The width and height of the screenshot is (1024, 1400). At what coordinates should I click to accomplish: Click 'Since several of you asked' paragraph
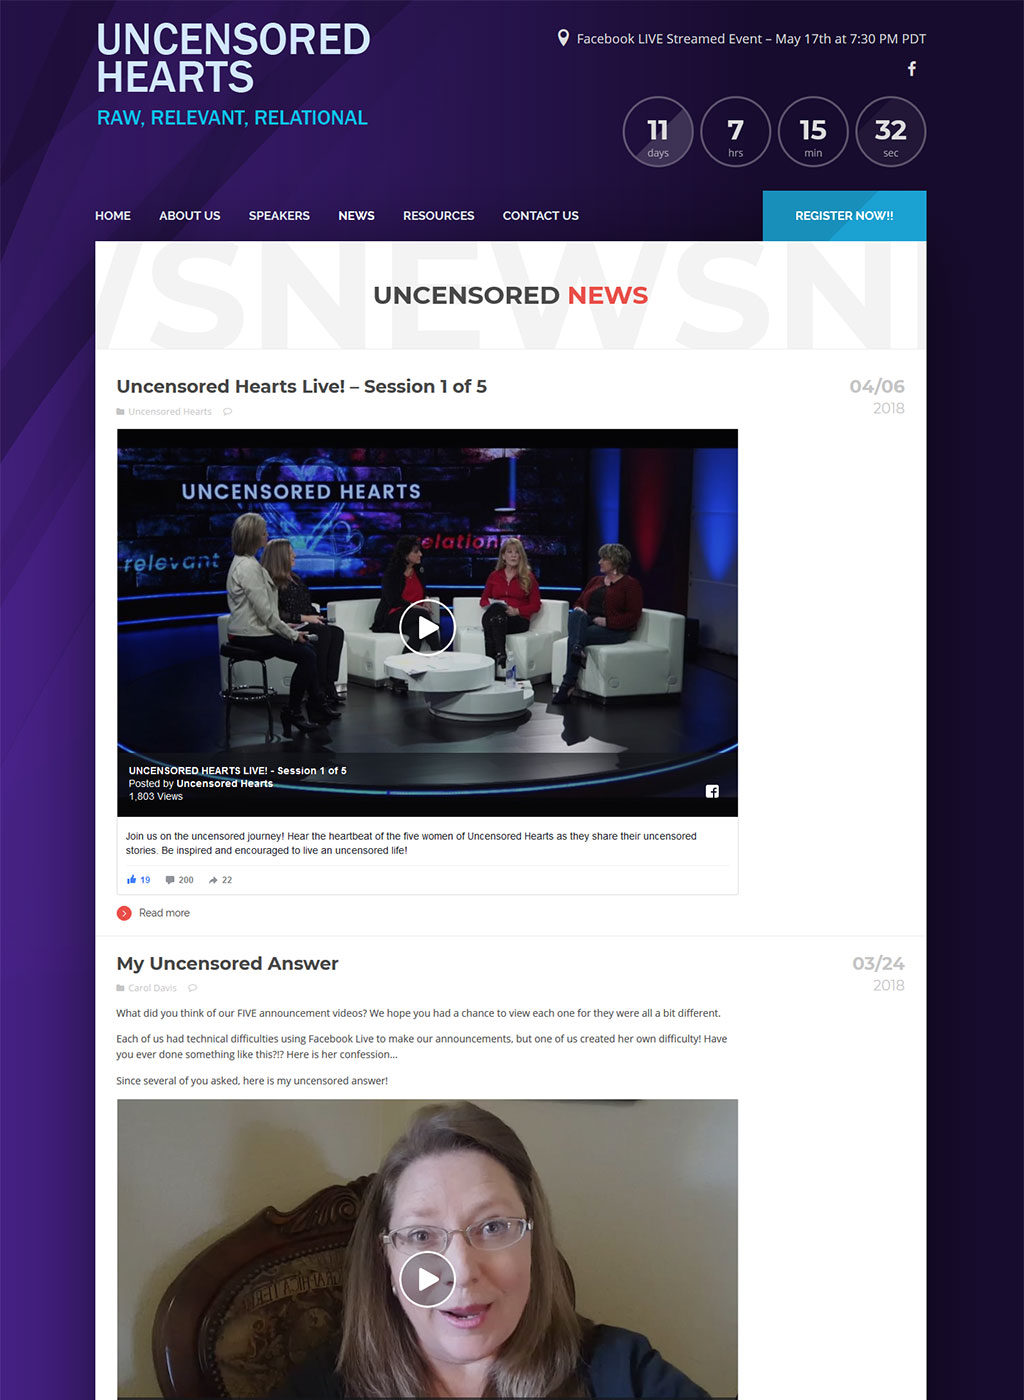click(x=252, y=1081)
